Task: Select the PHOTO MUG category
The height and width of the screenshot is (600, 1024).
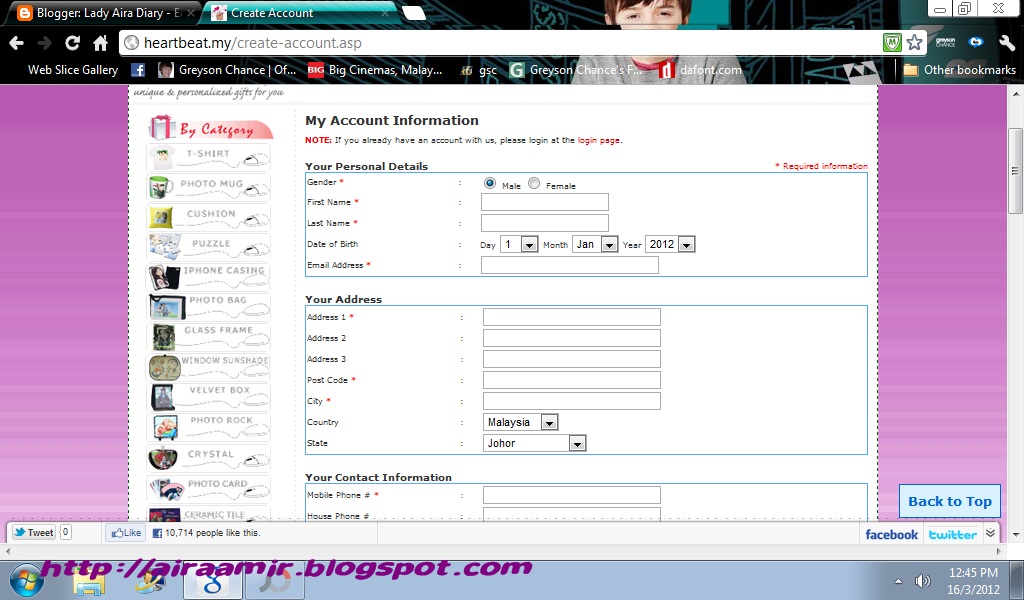Action: 208,187
